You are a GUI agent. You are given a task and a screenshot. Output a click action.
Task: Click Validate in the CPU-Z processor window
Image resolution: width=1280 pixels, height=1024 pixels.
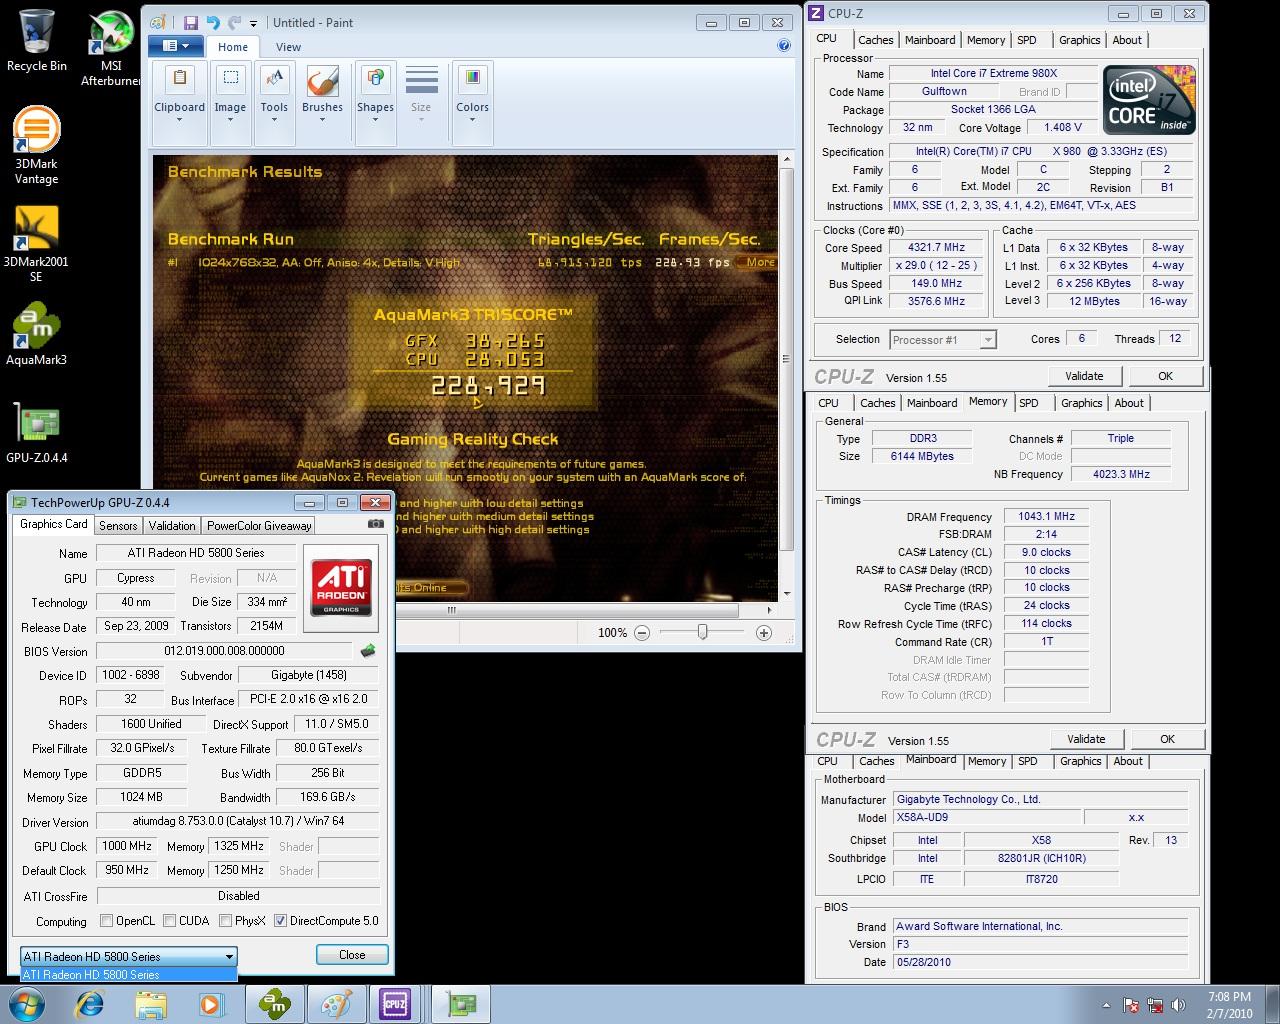pos(1084,376)
